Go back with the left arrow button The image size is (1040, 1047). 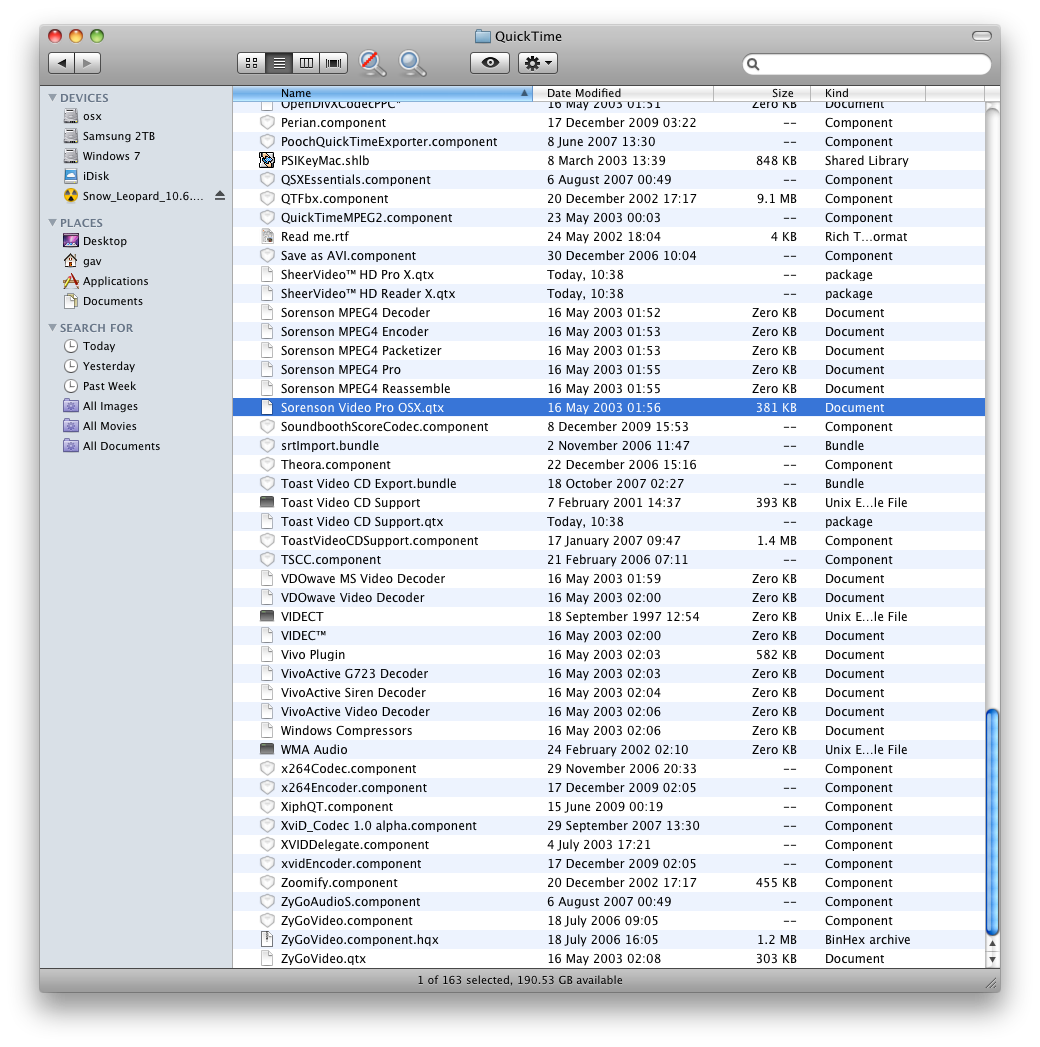click(x=61, y=63)
